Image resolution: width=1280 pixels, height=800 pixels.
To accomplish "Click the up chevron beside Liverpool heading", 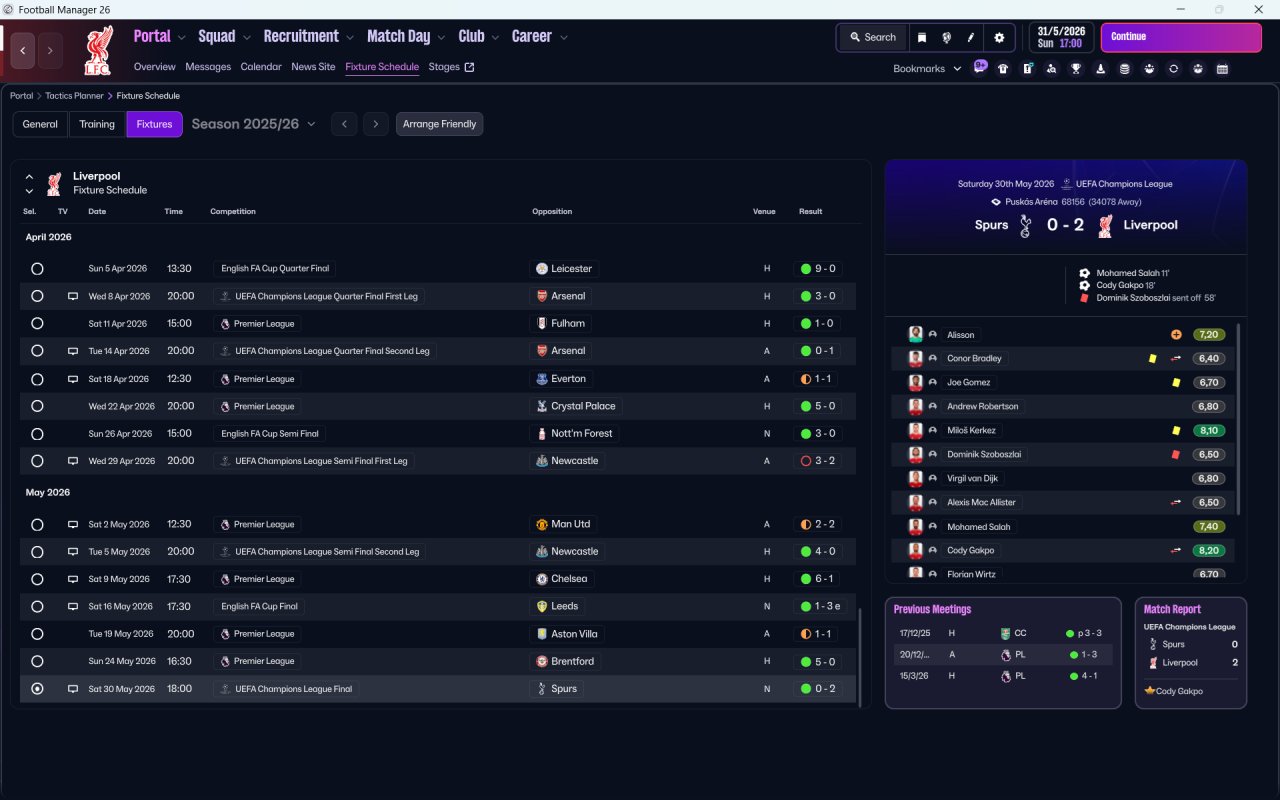I will pos(29,176).
